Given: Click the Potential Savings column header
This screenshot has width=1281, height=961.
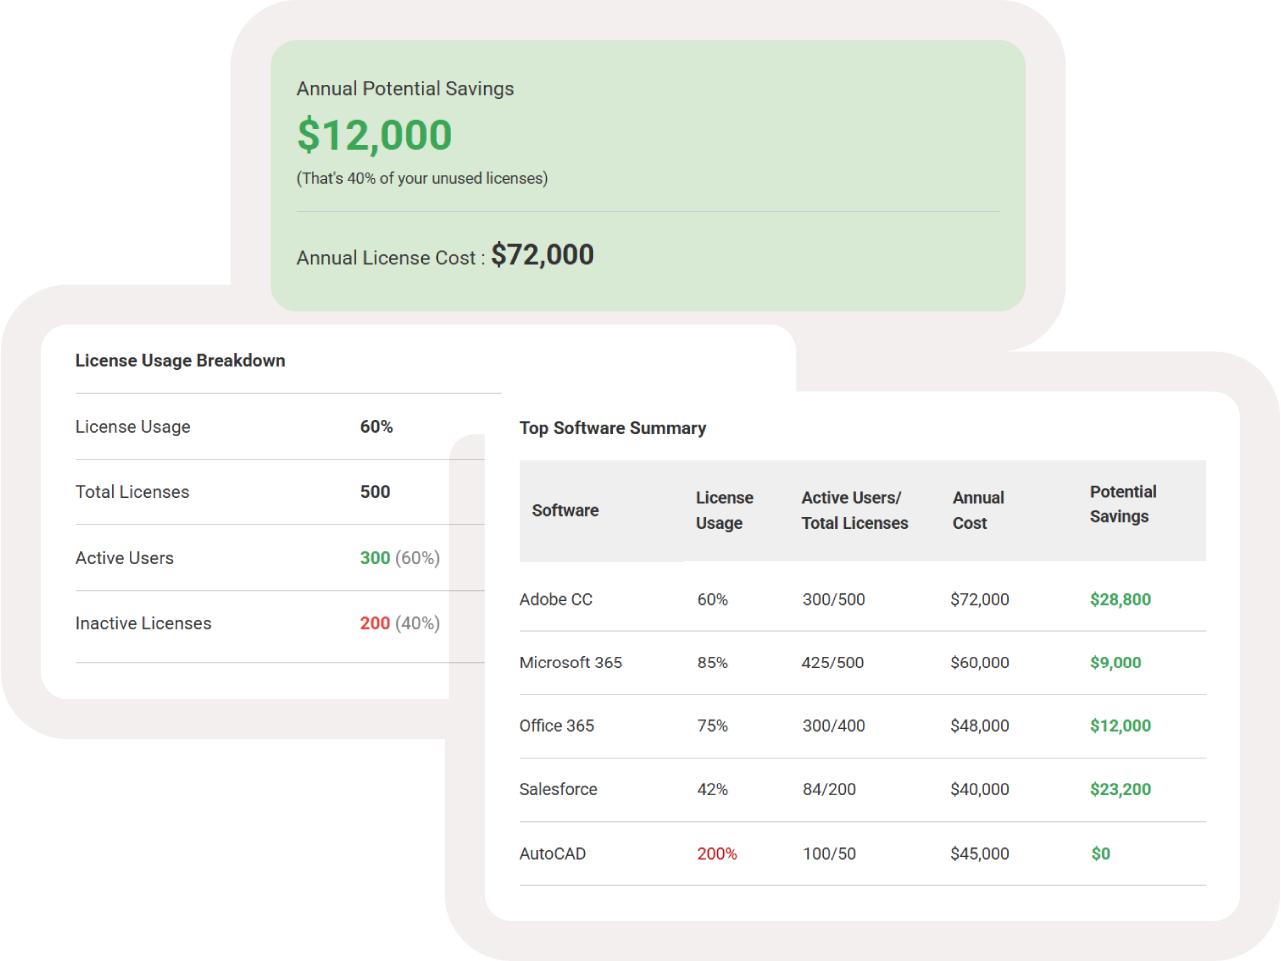Looking at the screenshot, I should pyautogui.click(x=1123, y=504).
